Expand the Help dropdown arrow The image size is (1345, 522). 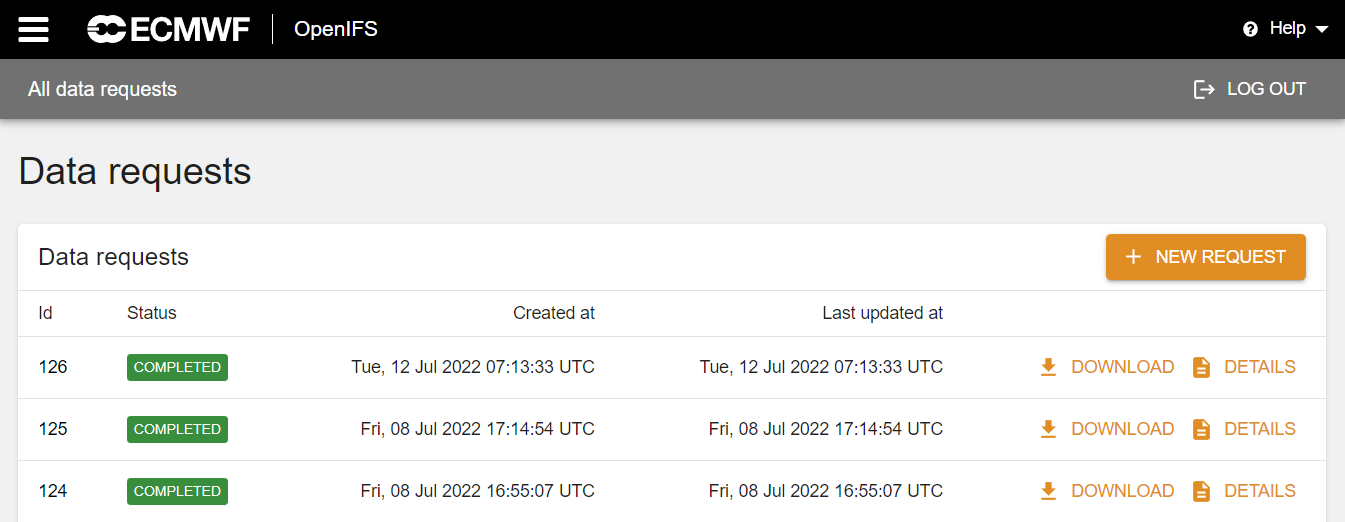coord(1322,29)
